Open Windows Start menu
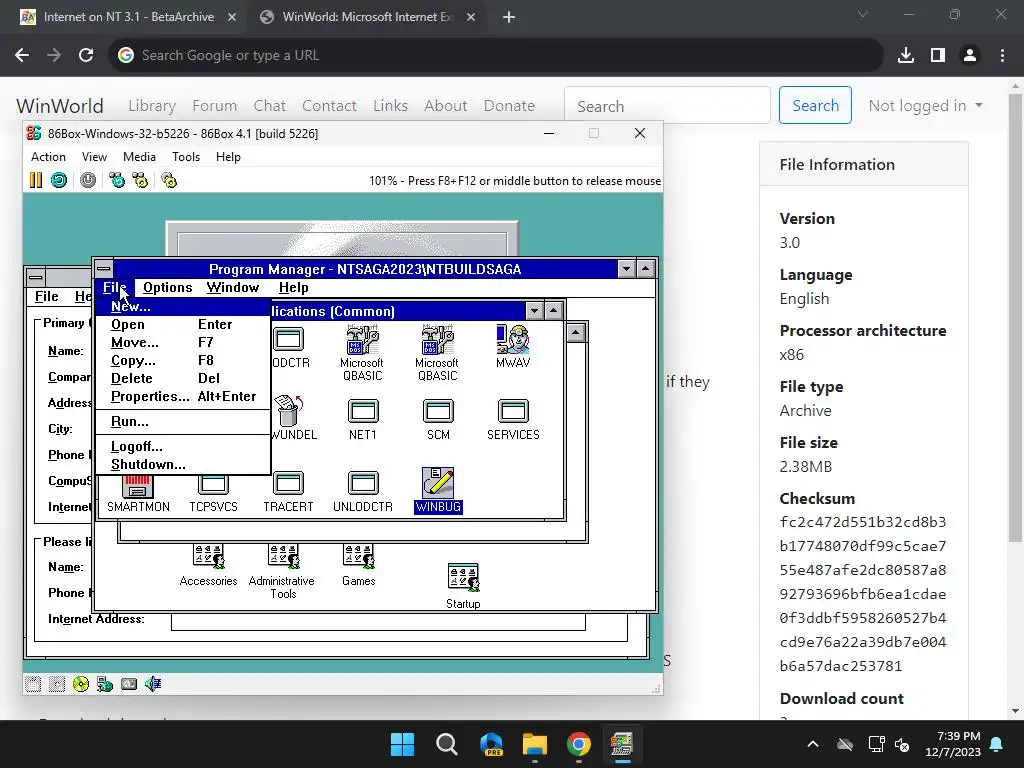The width and height of the screenshot is (1024, 768). point(402,744)
